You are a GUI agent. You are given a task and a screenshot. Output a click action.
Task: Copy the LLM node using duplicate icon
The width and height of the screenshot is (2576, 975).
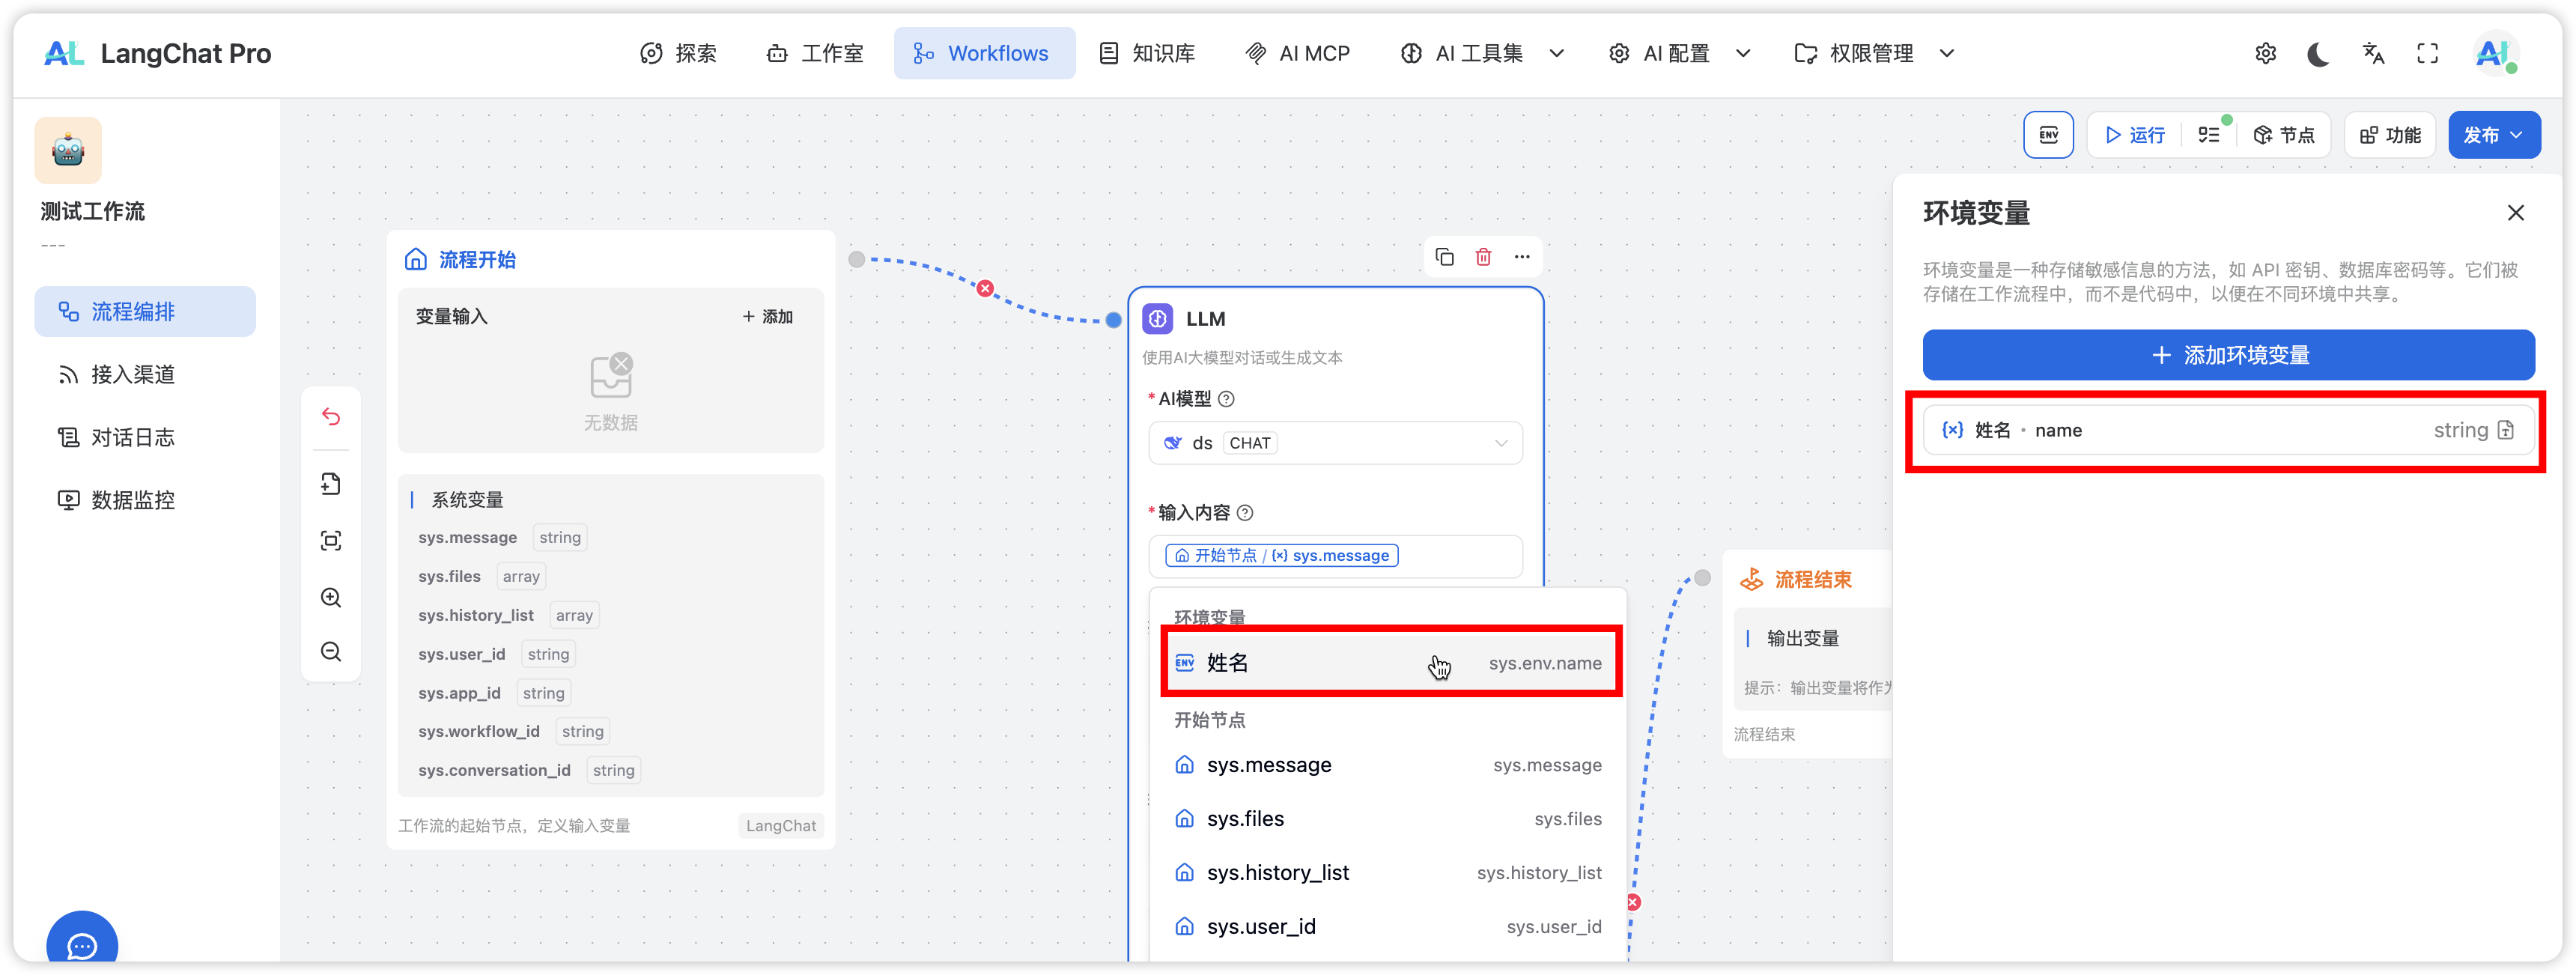(x=1444, y=257)
